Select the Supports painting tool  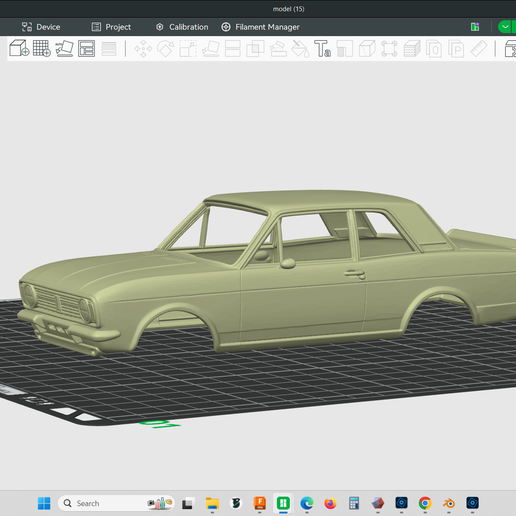point(278,49)
